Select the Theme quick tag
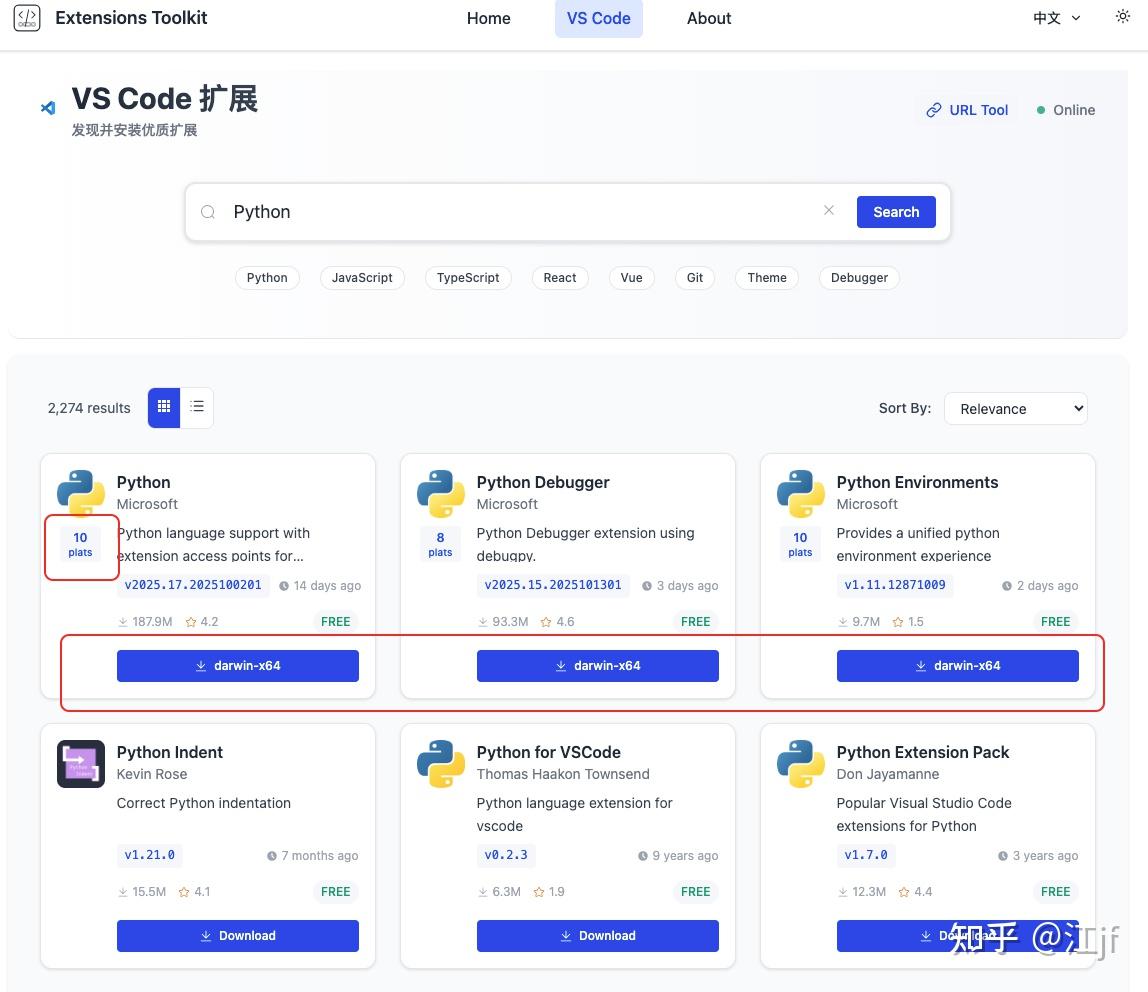The image size is (1148, 992). click(767, 277)
